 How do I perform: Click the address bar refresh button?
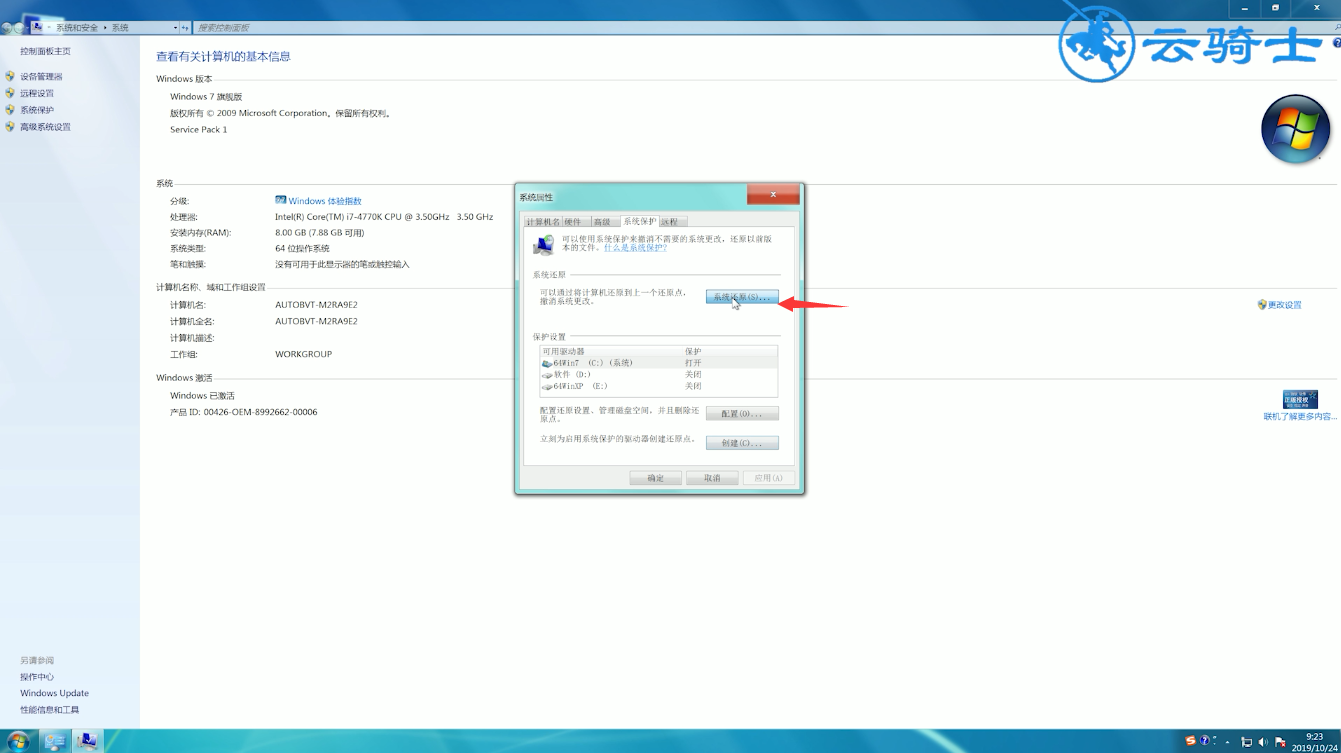click(x=186, y=28)
